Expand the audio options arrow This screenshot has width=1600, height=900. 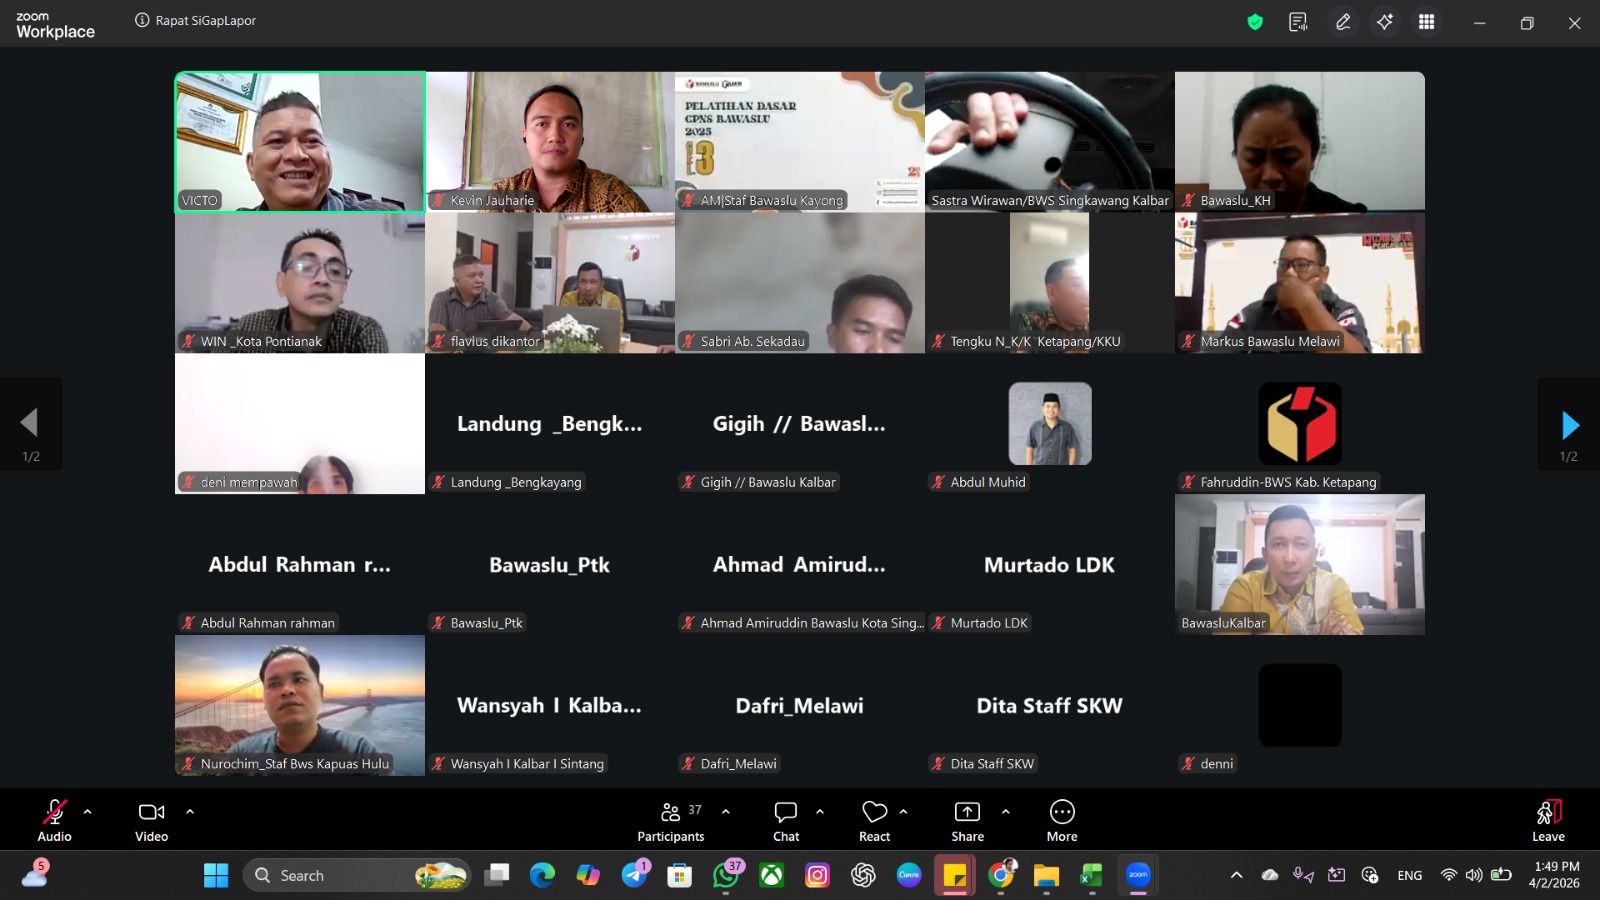point(88,812)
